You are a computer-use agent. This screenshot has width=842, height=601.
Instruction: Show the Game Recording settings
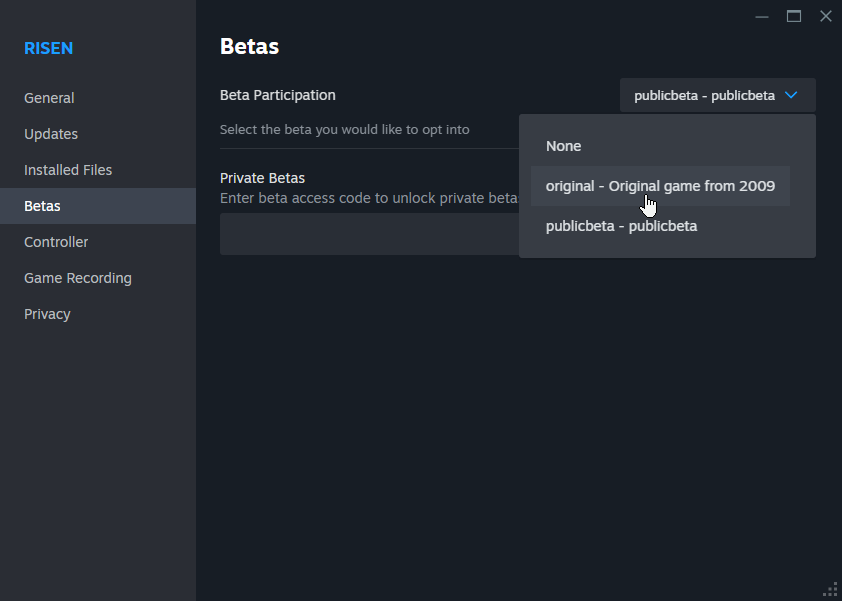[78, 278]
